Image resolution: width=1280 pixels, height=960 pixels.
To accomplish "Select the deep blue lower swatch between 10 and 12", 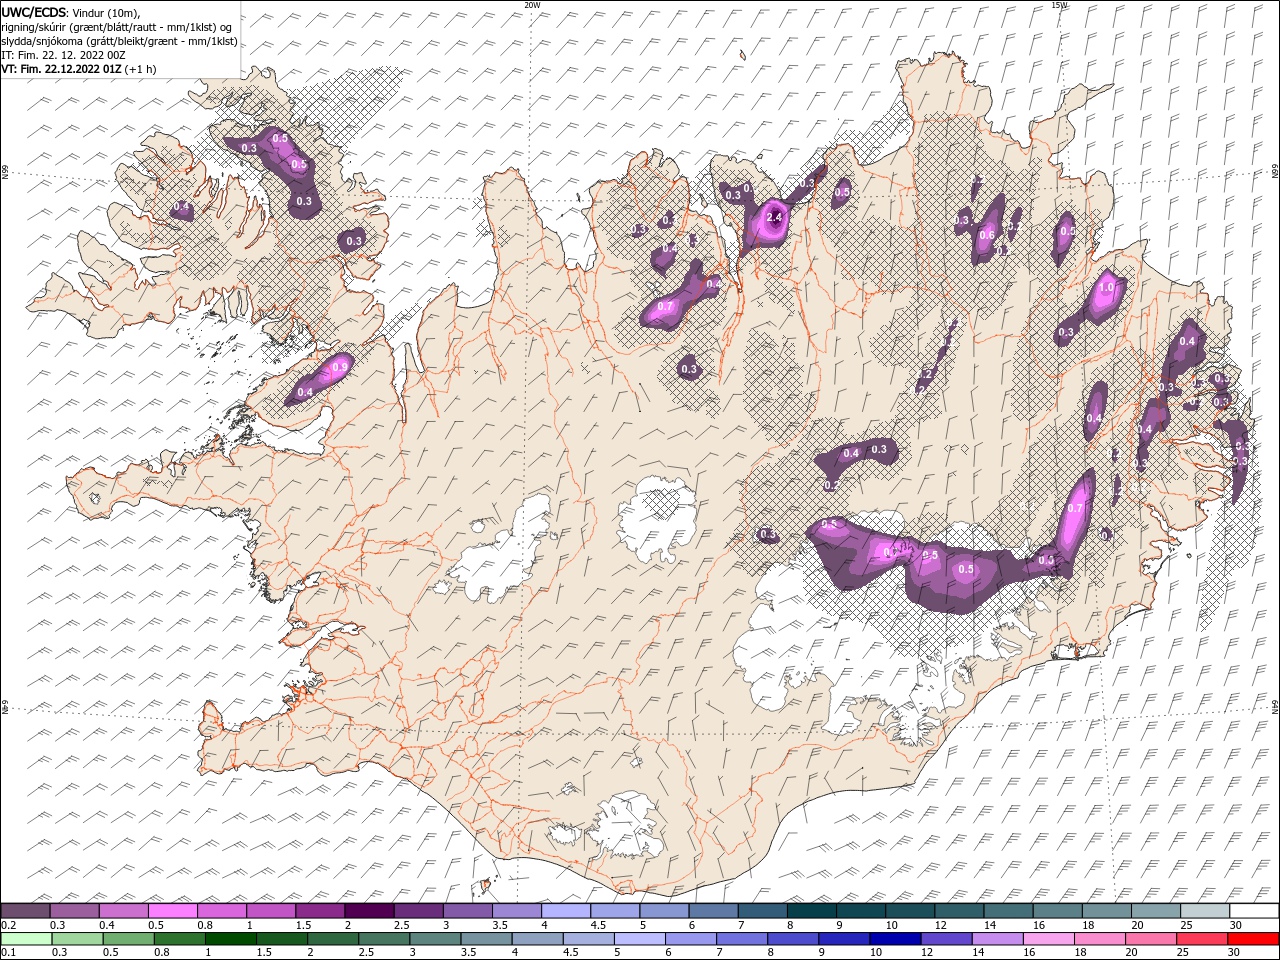I will (895, 939).
